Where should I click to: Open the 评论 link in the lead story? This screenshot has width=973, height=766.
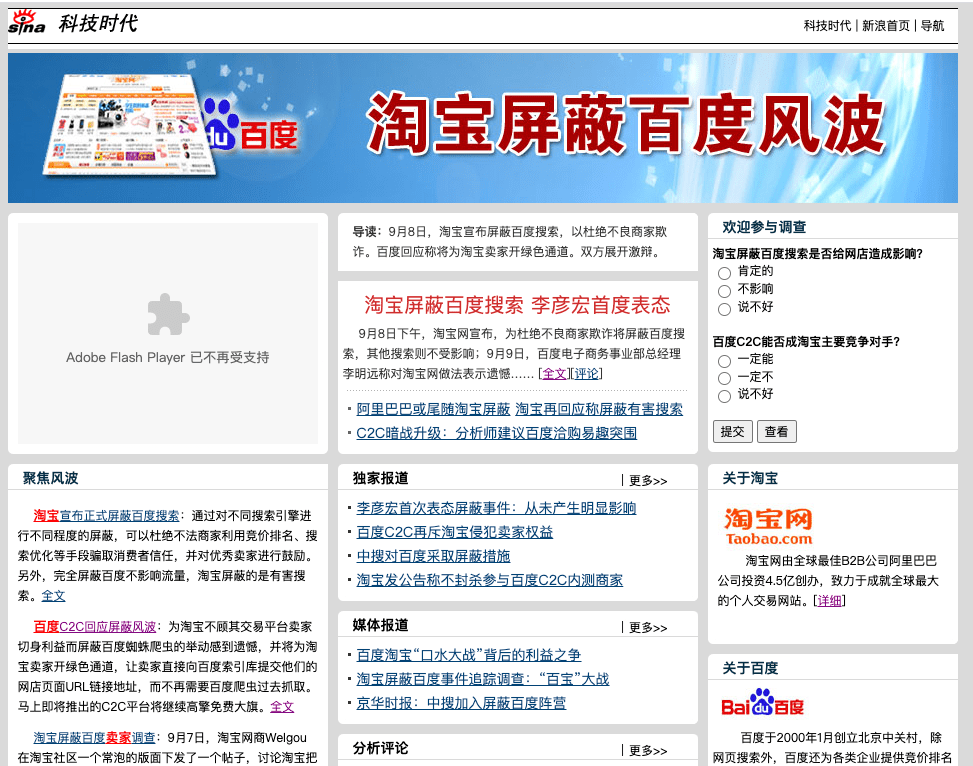coord(586,374)
